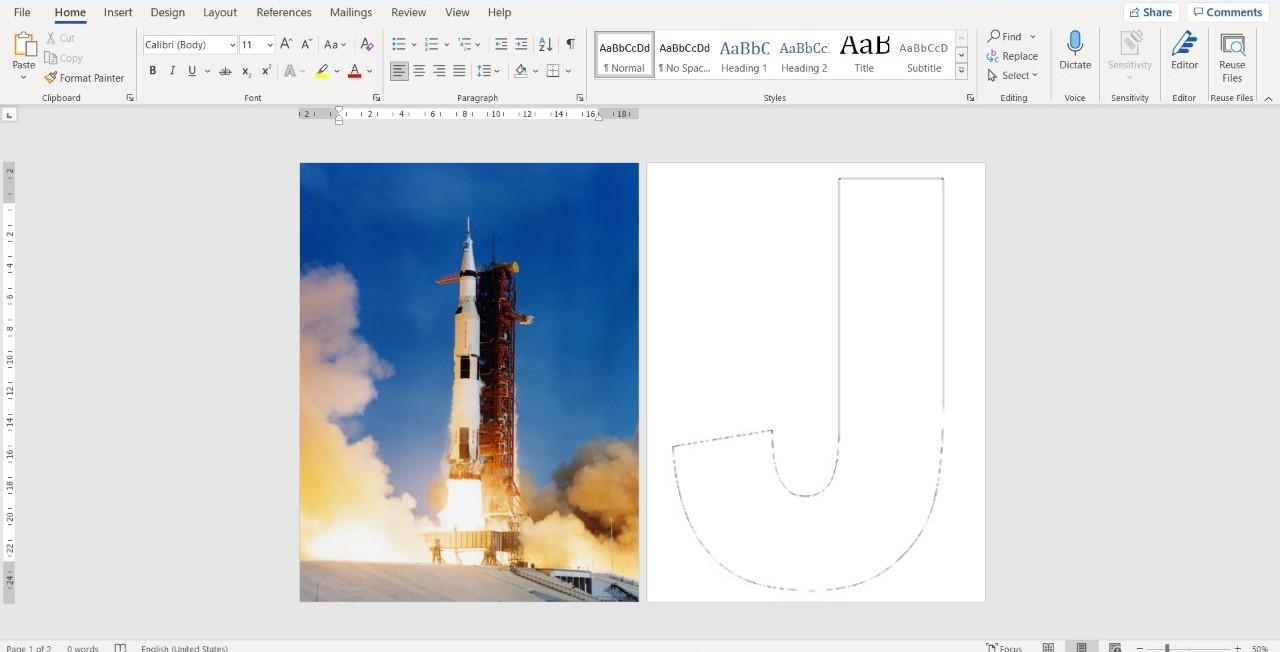Collapse the ribbon arrow
This screenshot has width=1280, height=652.
1268,98
